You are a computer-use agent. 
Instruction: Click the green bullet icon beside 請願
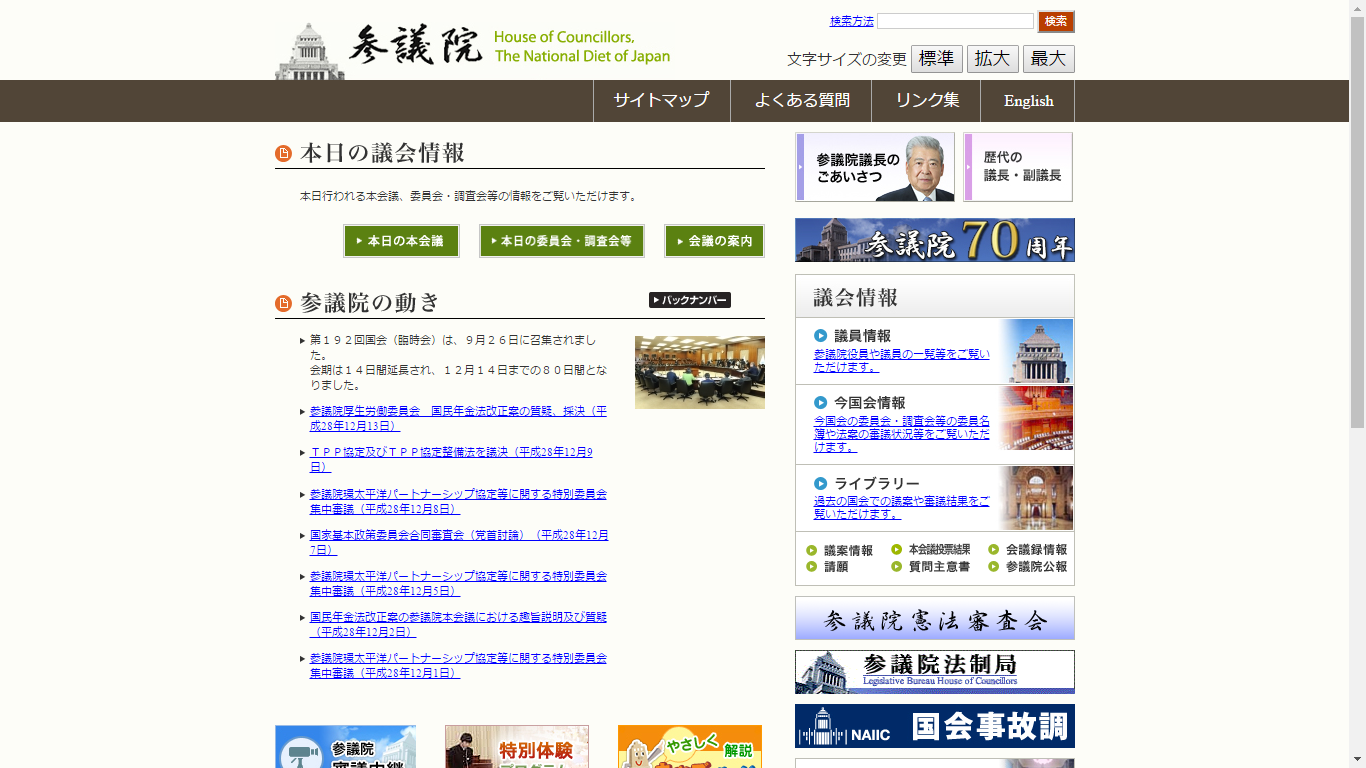point(812,566)
